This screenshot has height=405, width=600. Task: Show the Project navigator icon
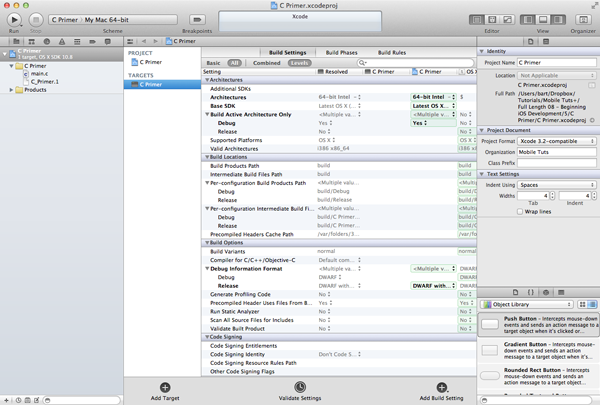coord(16,41)
